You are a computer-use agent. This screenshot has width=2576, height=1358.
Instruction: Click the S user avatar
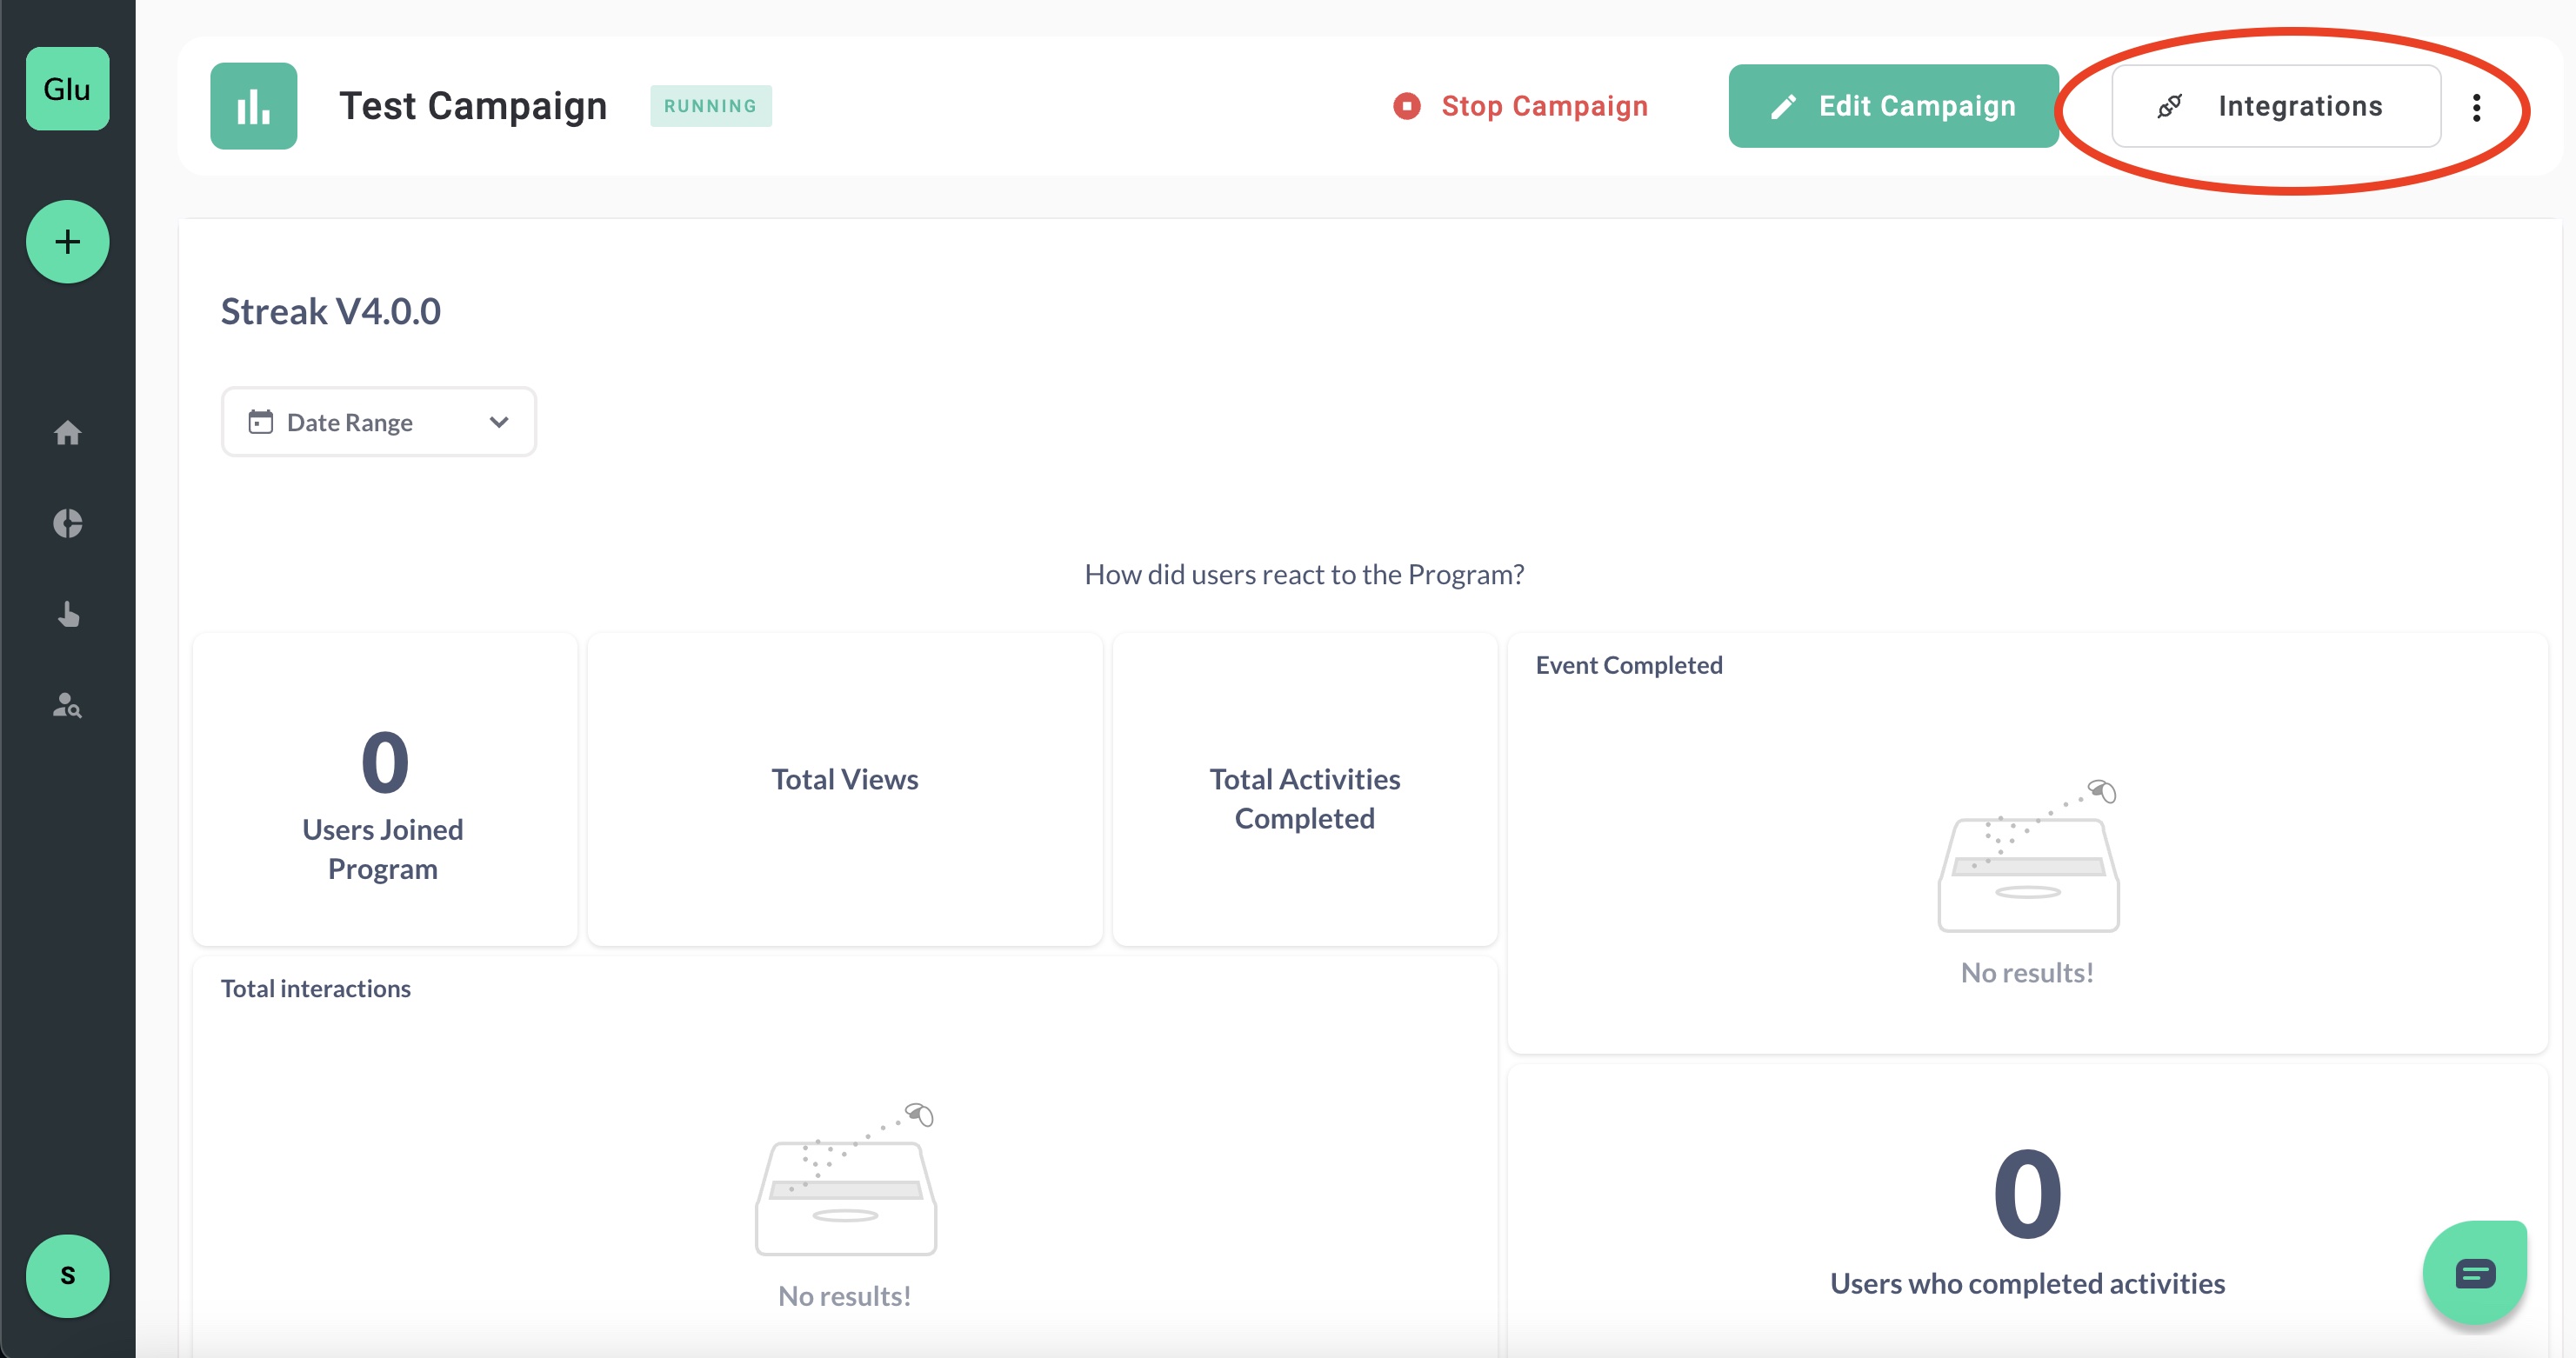pyautogui.click(x=67, y=1275)
